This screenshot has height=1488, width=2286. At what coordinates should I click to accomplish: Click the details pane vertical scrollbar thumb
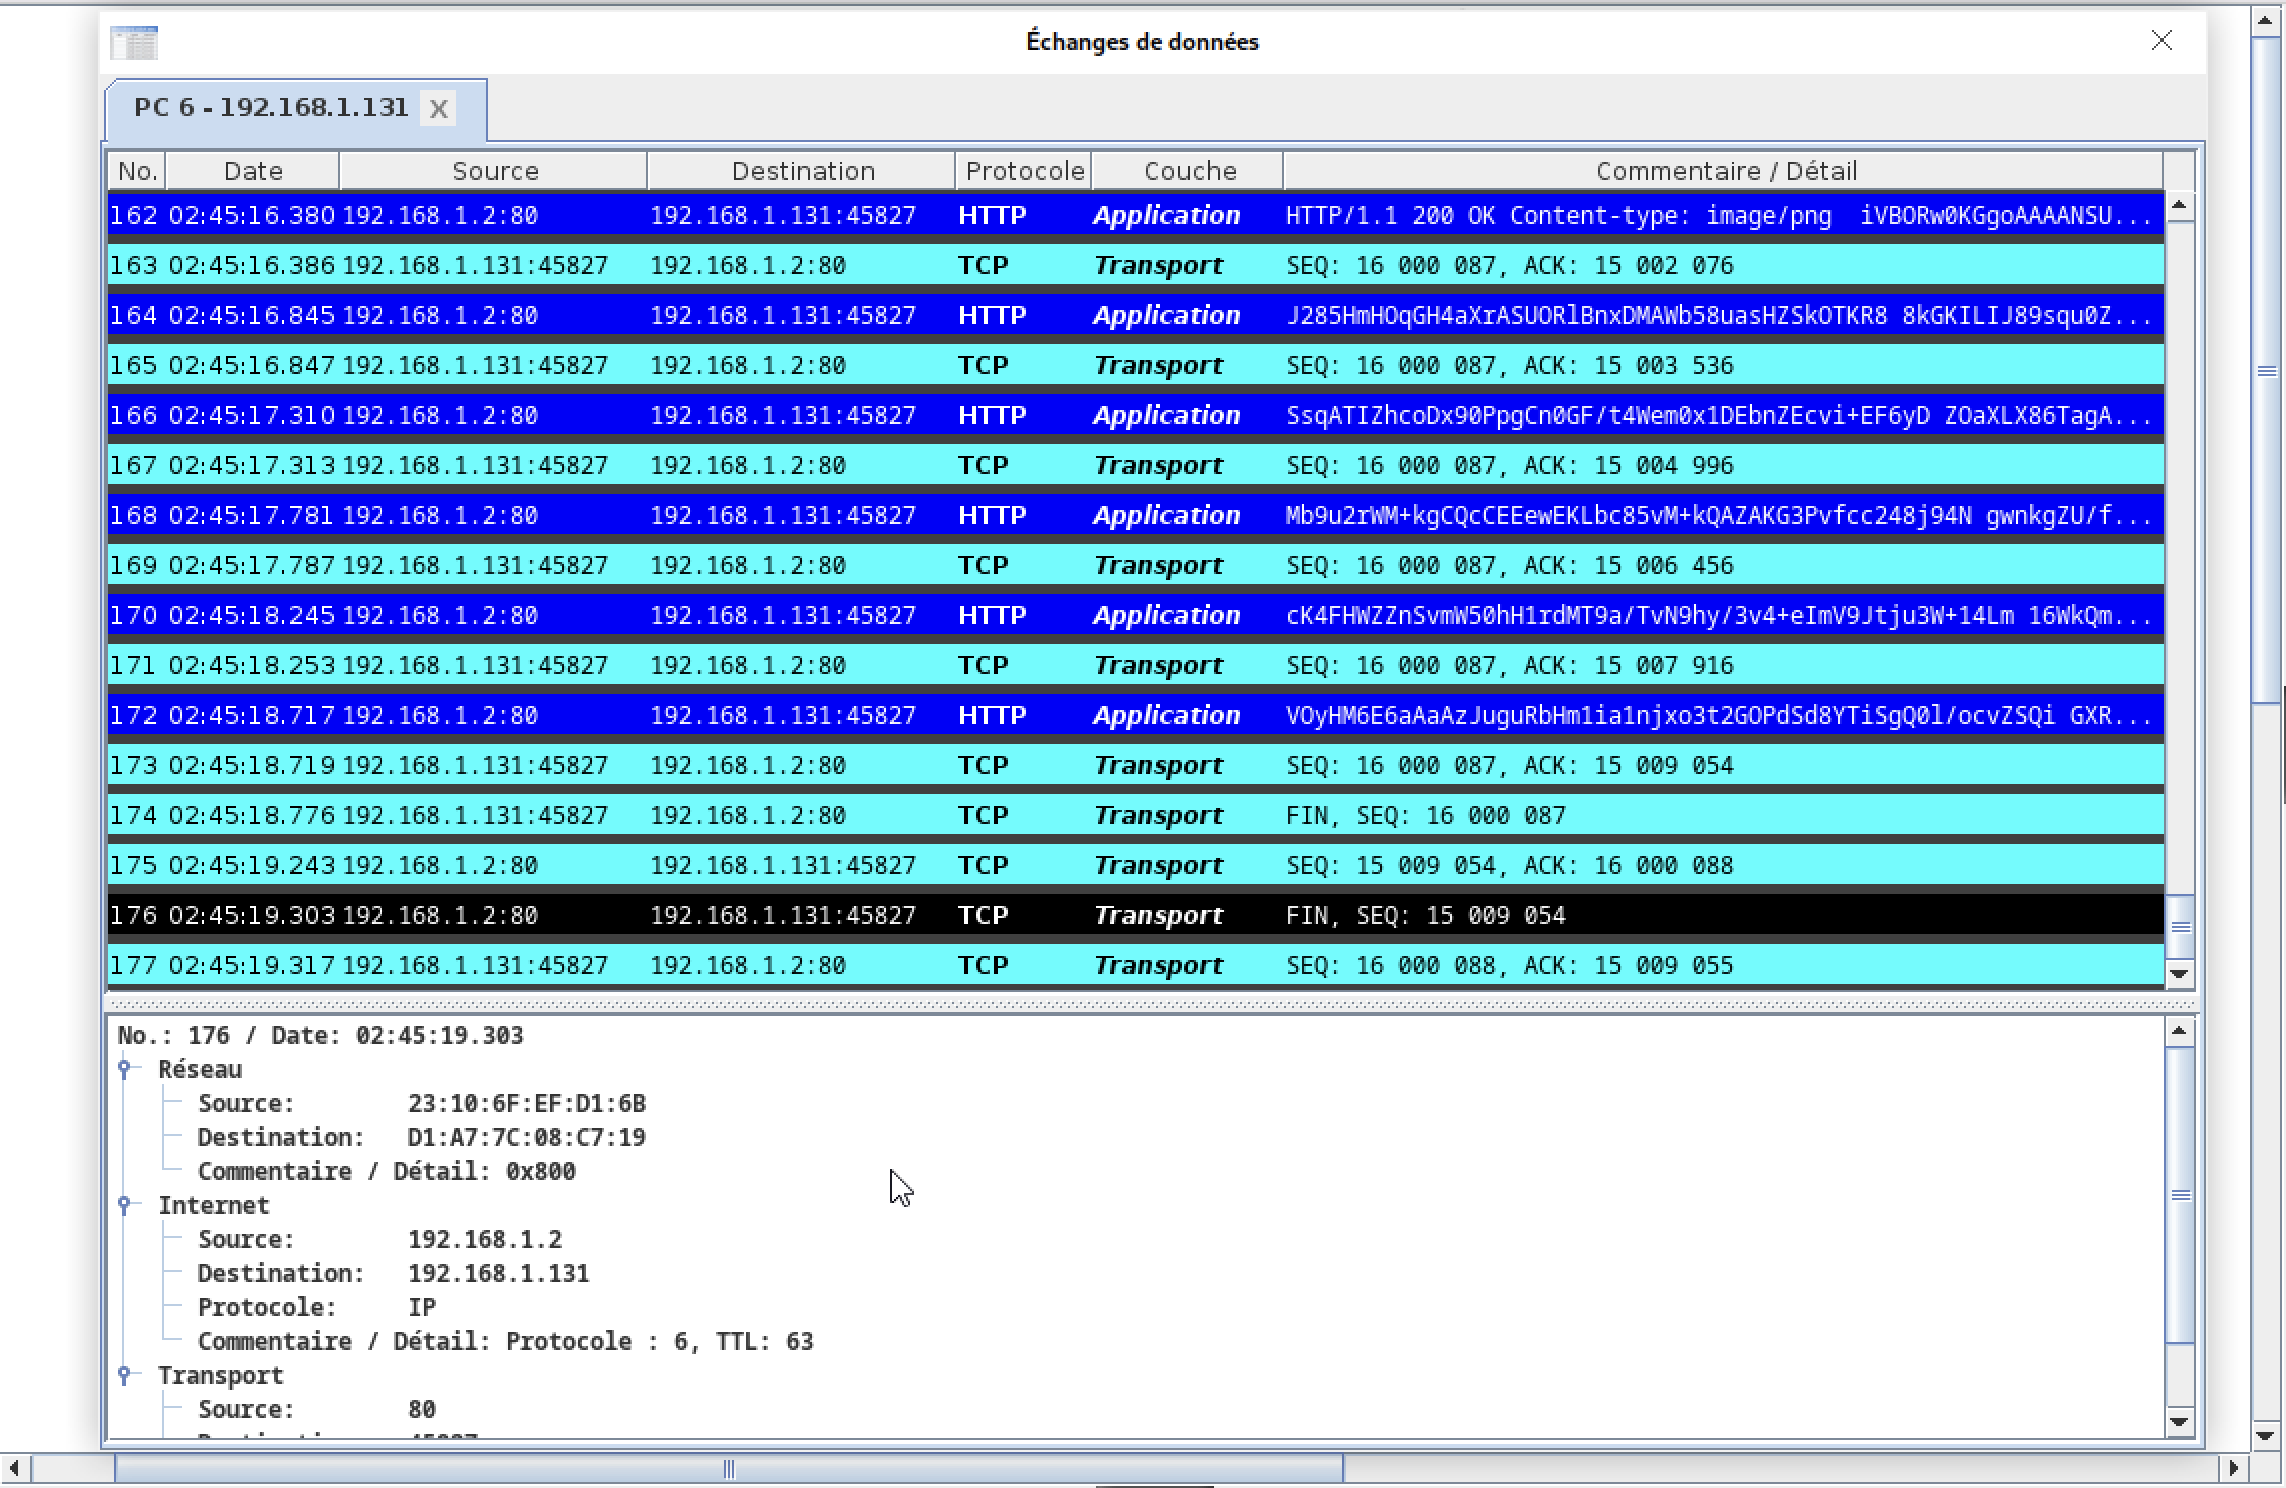tap(2180, 1195)
